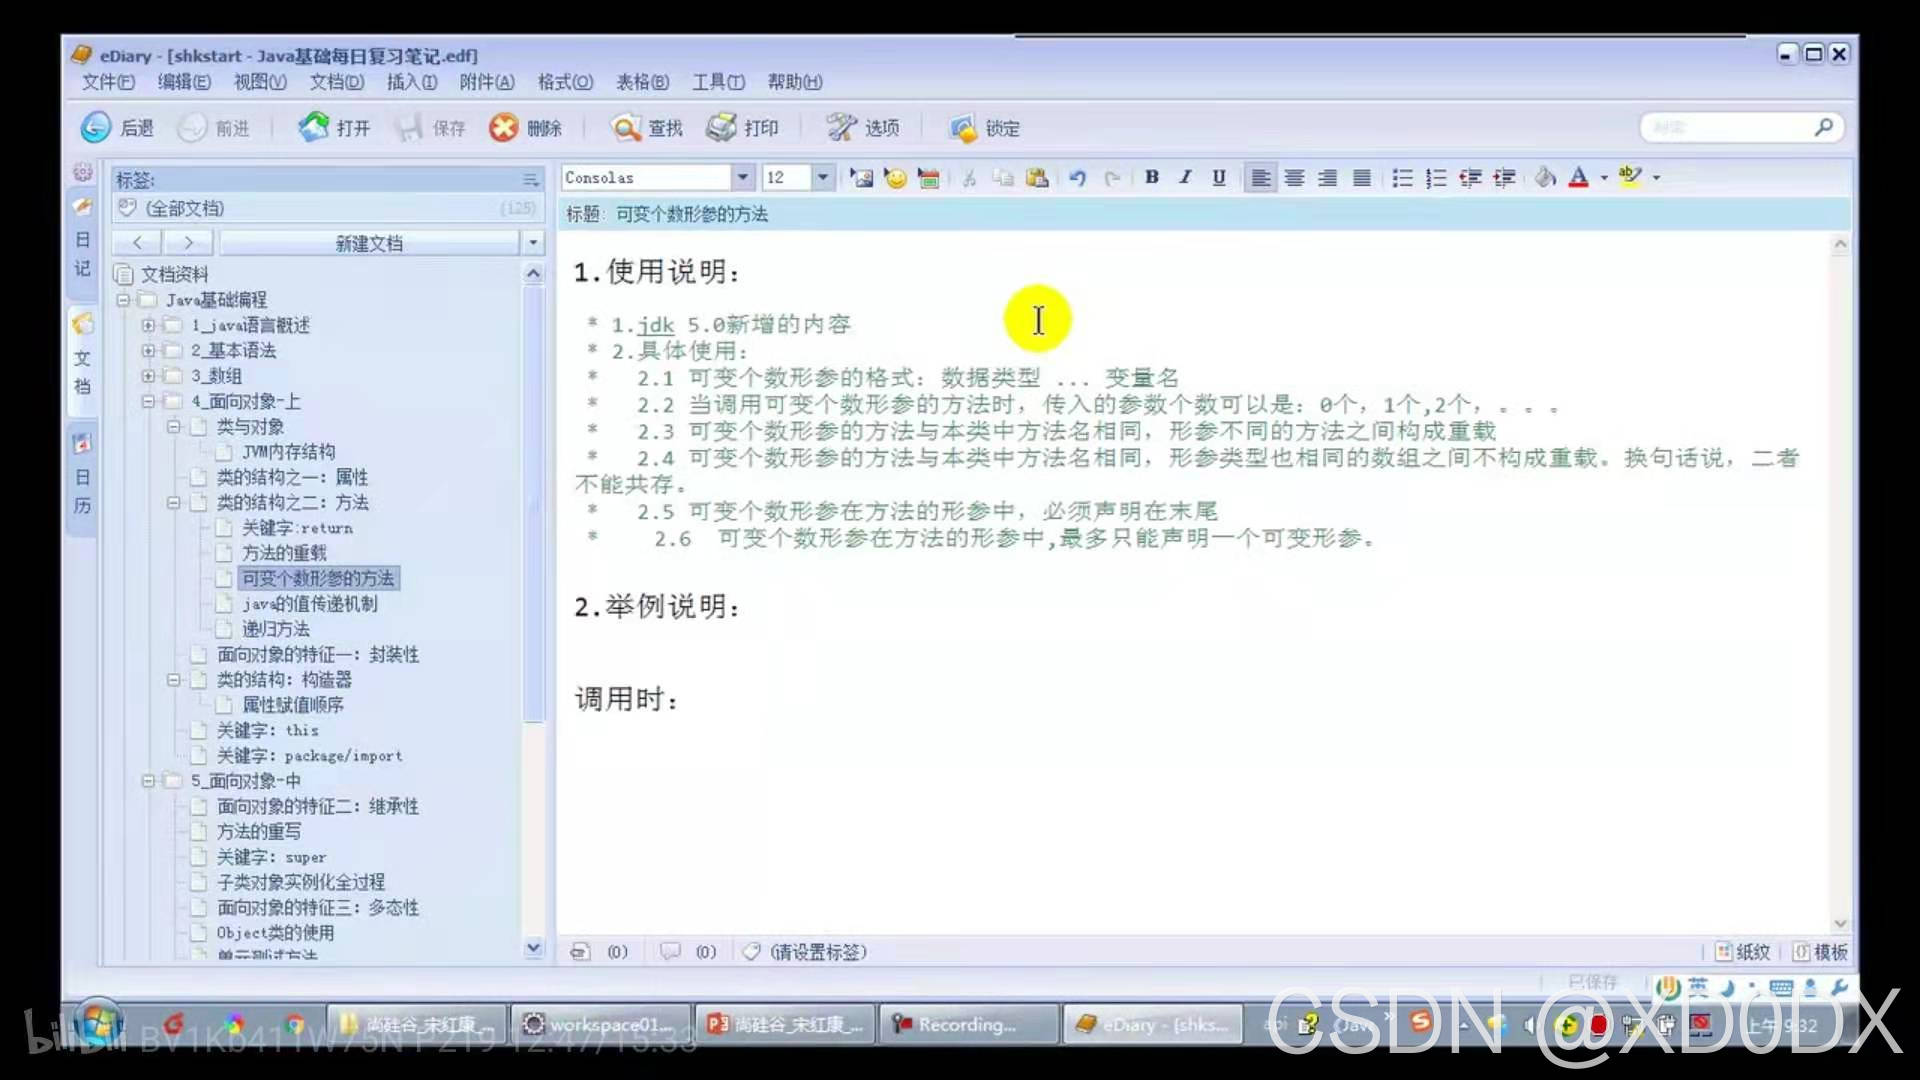The height and width of the screenshot is (1080, 1920).
Task: Click the Undo icon in toolbar
Action: 1077,177
